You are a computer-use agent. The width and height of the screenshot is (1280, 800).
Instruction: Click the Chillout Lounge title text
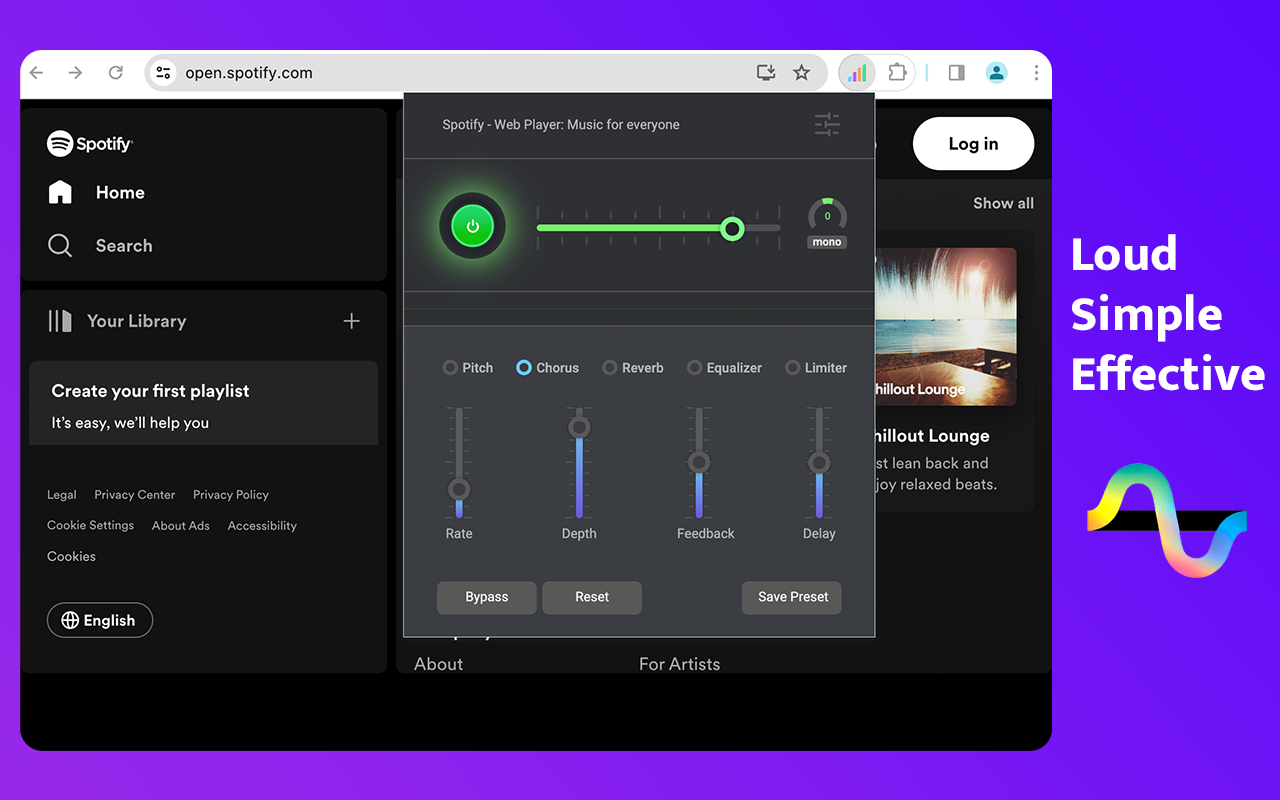(933, 436)
